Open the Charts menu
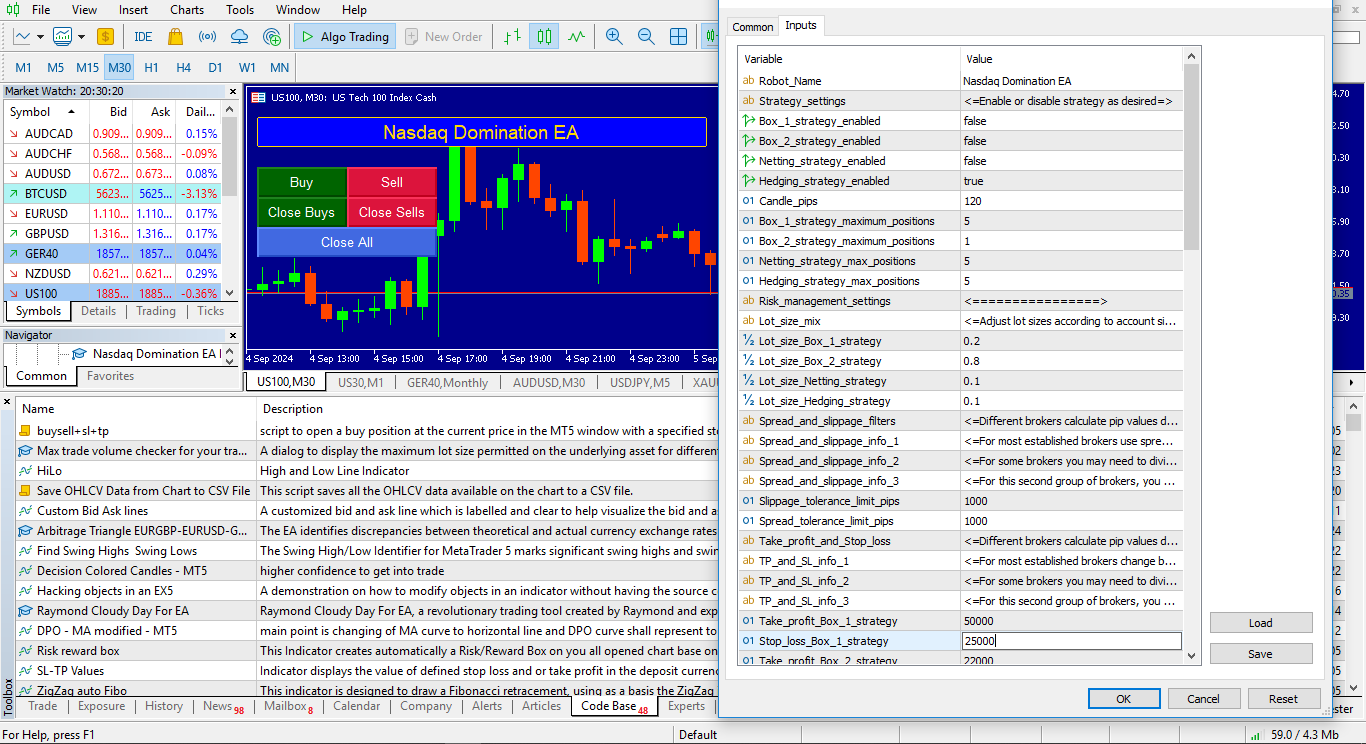 tap(187, 10)
